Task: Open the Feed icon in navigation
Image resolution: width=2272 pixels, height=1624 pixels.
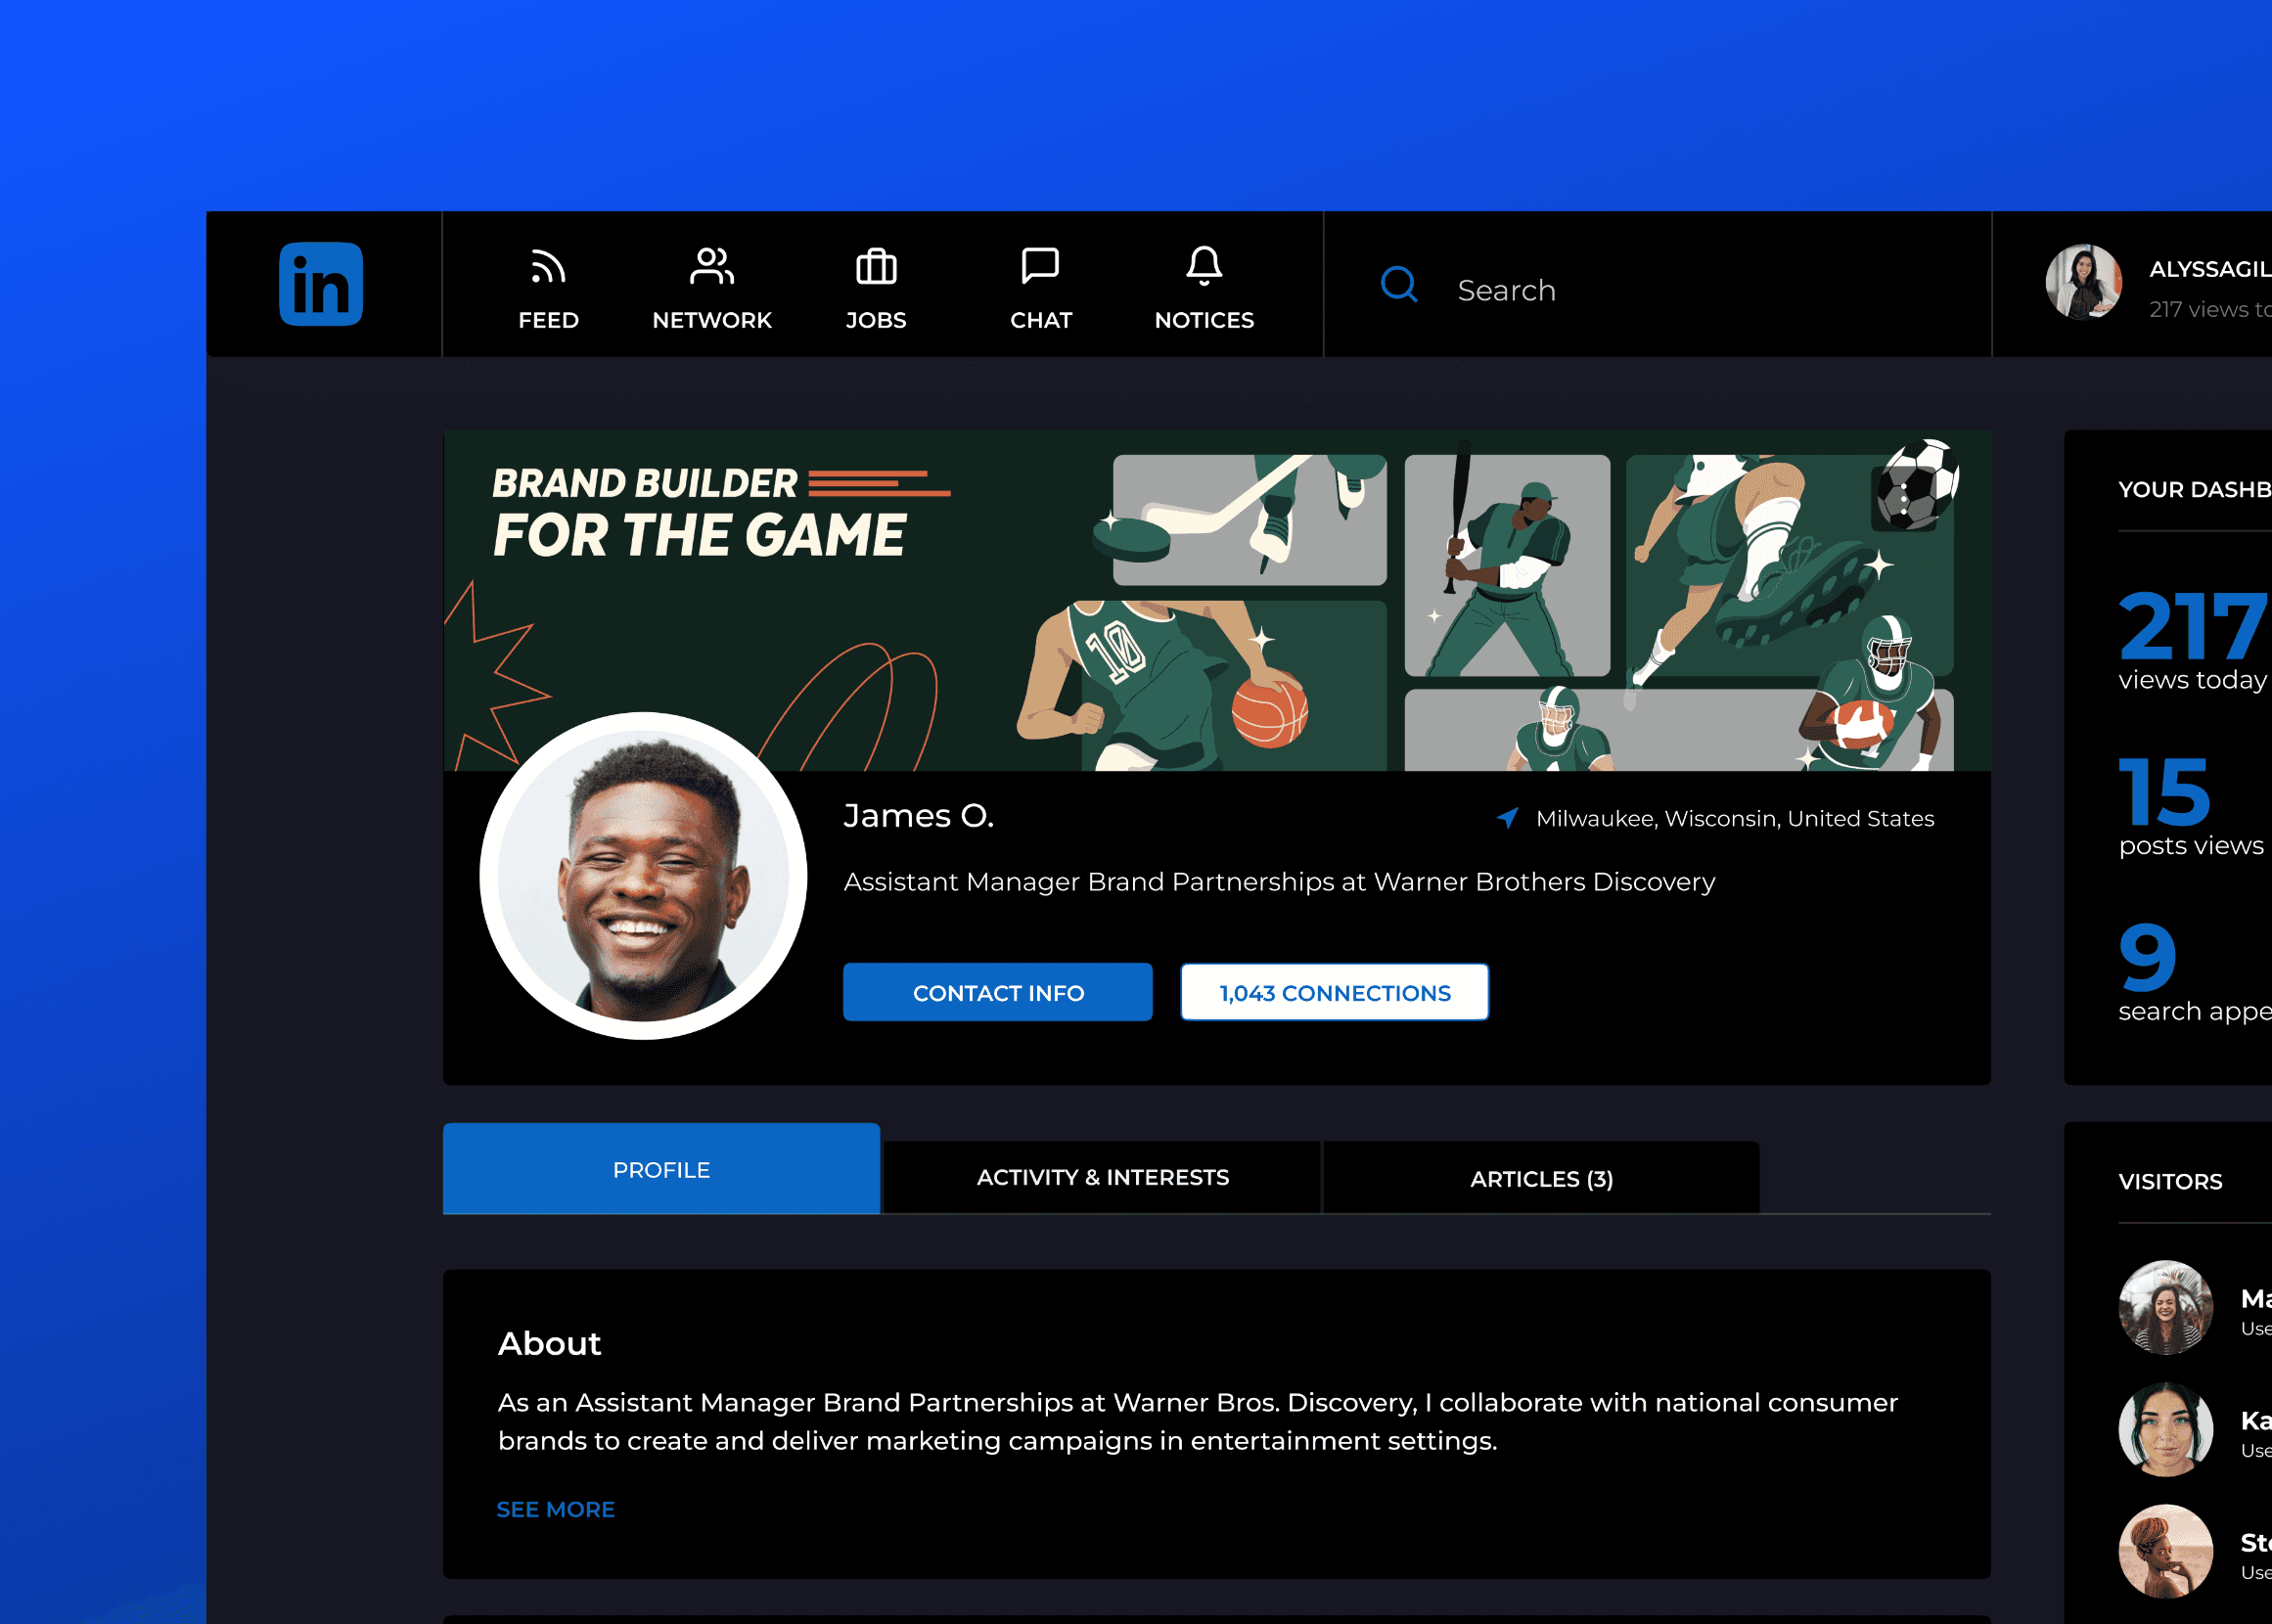Action: click(548, 267)
